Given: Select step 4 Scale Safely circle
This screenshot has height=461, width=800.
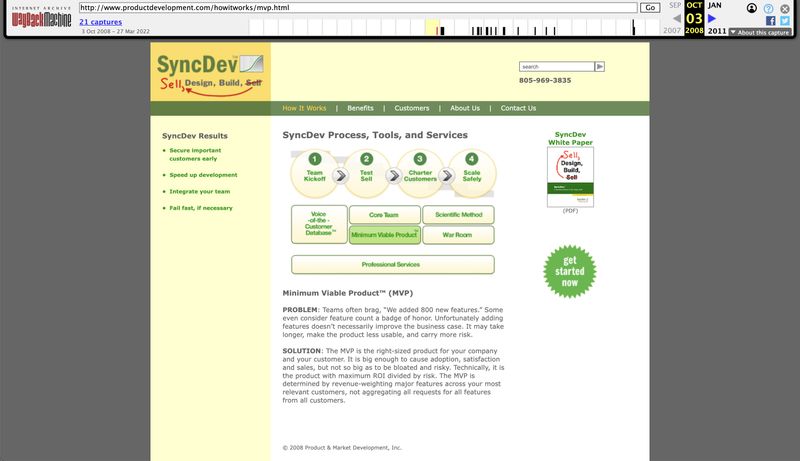Looking at the screenshot, I should [472, 174].
